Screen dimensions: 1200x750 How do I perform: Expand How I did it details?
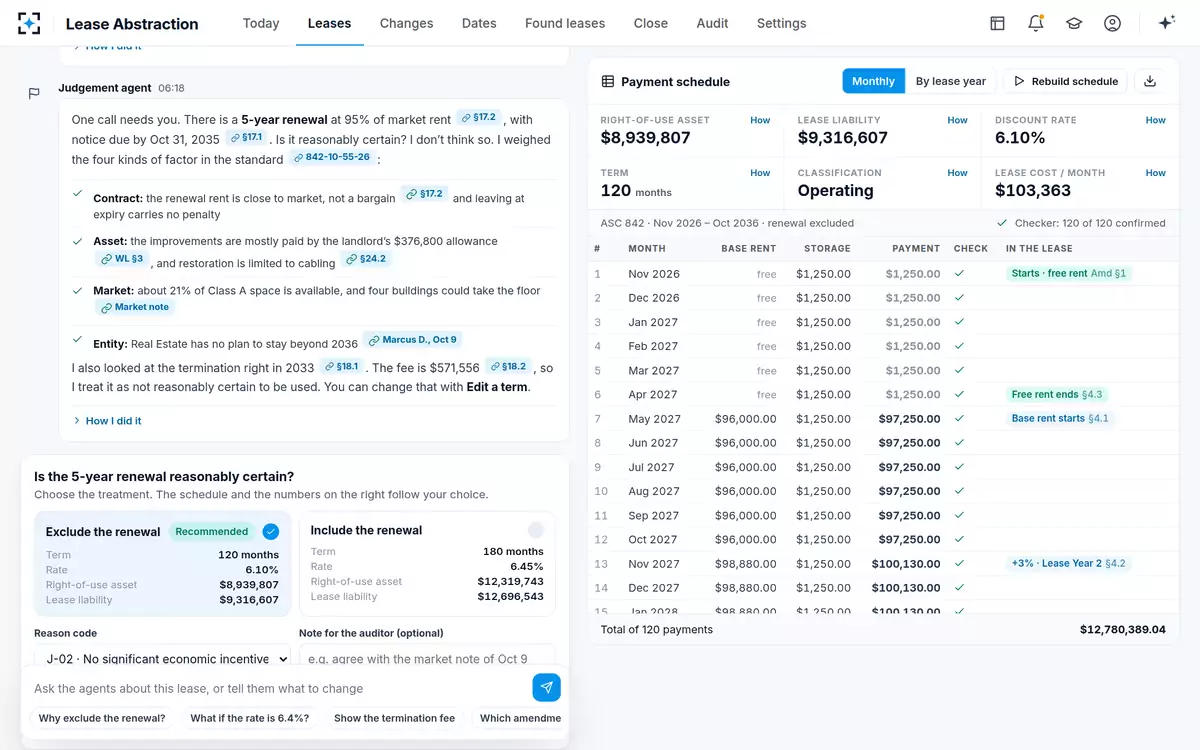[107, 421]
